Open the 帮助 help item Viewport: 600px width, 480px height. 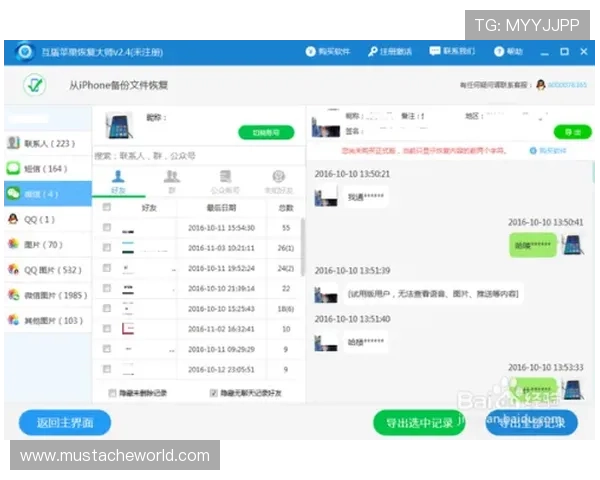[x=508, y=51]
